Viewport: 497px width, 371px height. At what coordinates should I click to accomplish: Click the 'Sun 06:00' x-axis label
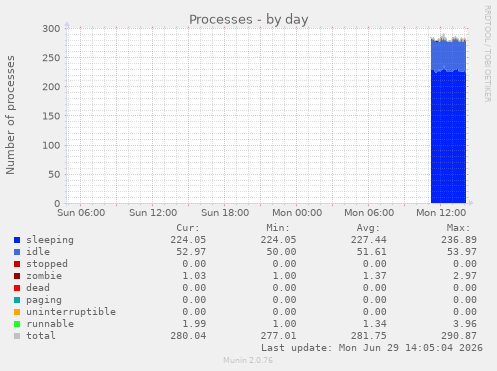point(81,213)
